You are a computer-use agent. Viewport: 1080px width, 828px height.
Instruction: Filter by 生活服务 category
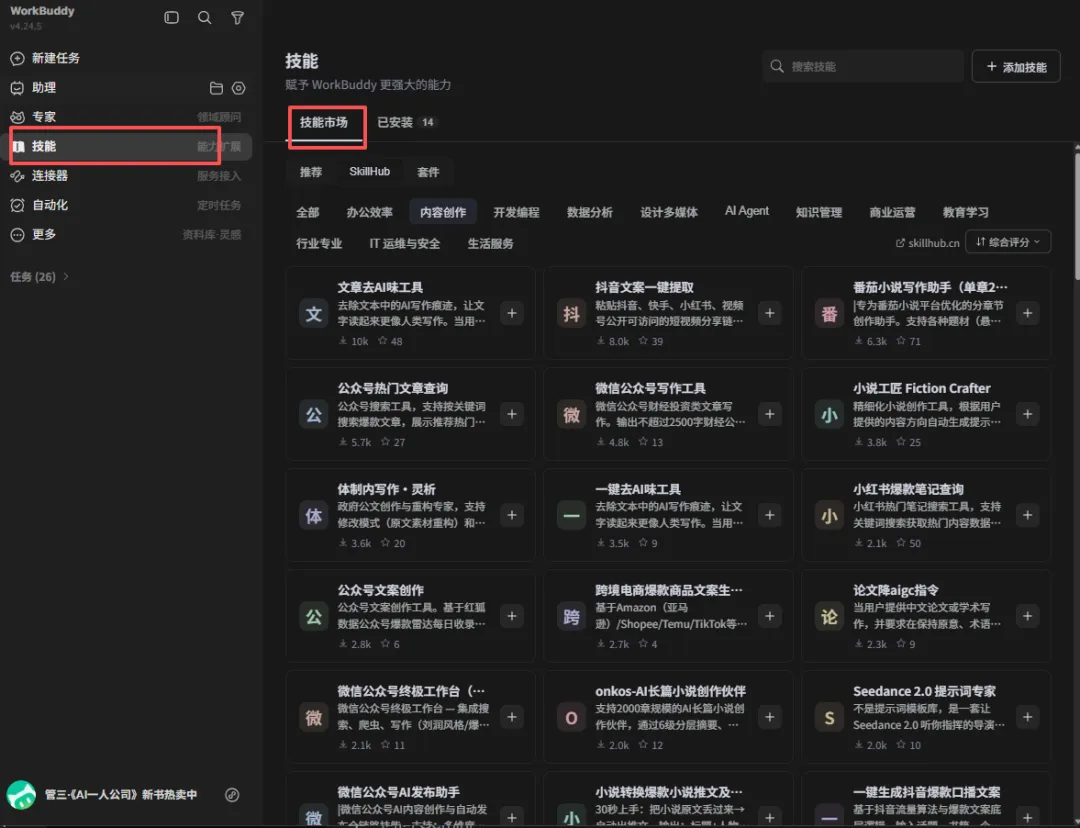point(490,243)
